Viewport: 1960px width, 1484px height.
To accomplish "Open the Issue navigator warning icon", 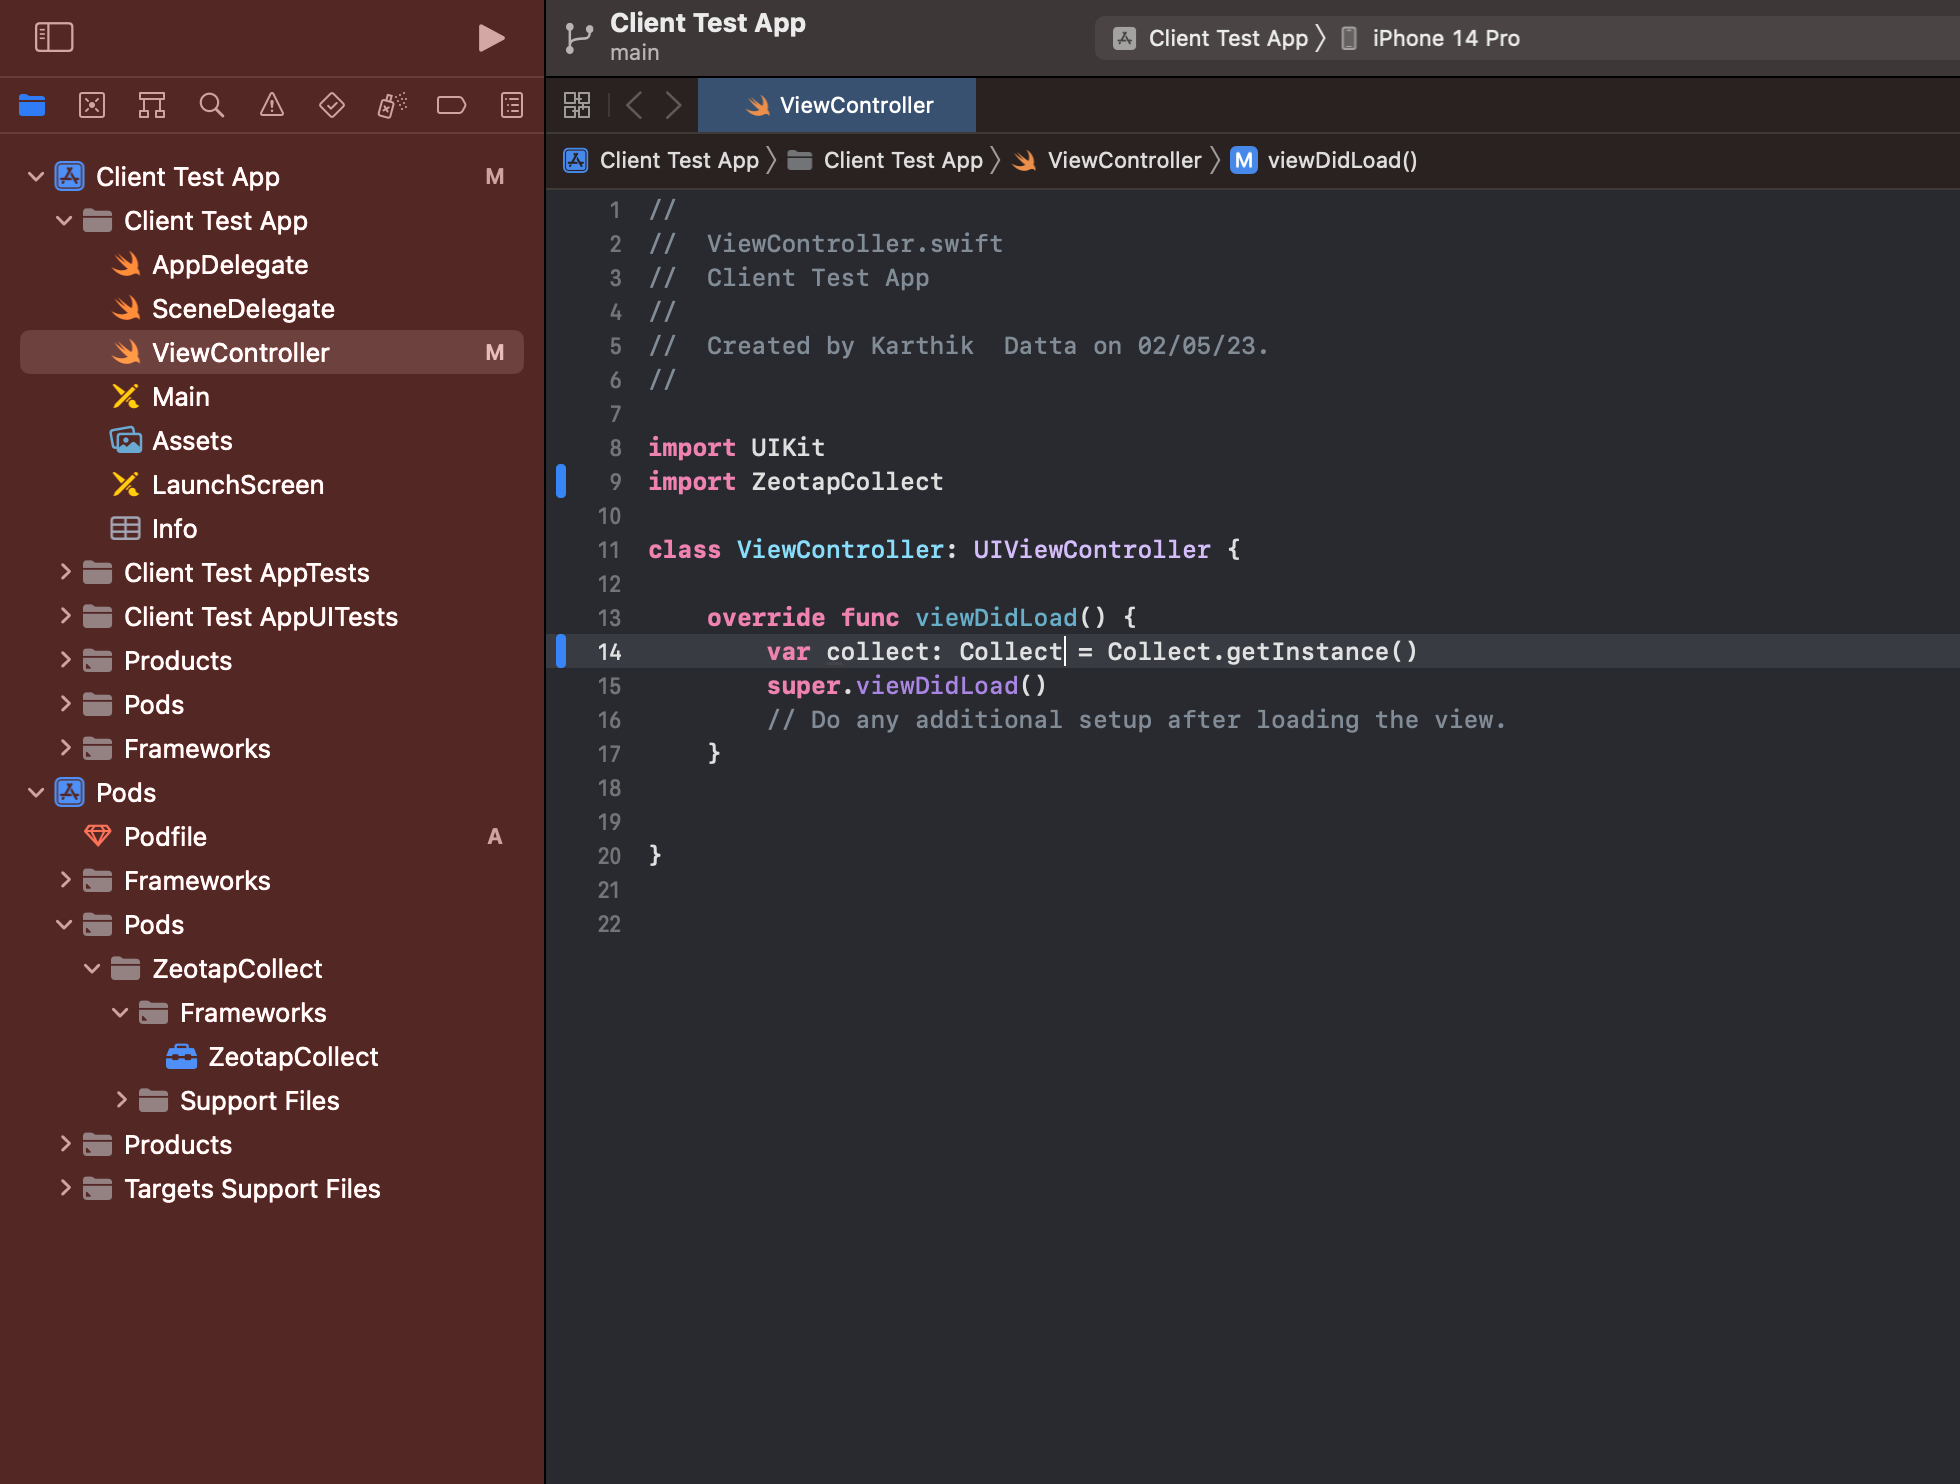I will (x=272, y=105).
